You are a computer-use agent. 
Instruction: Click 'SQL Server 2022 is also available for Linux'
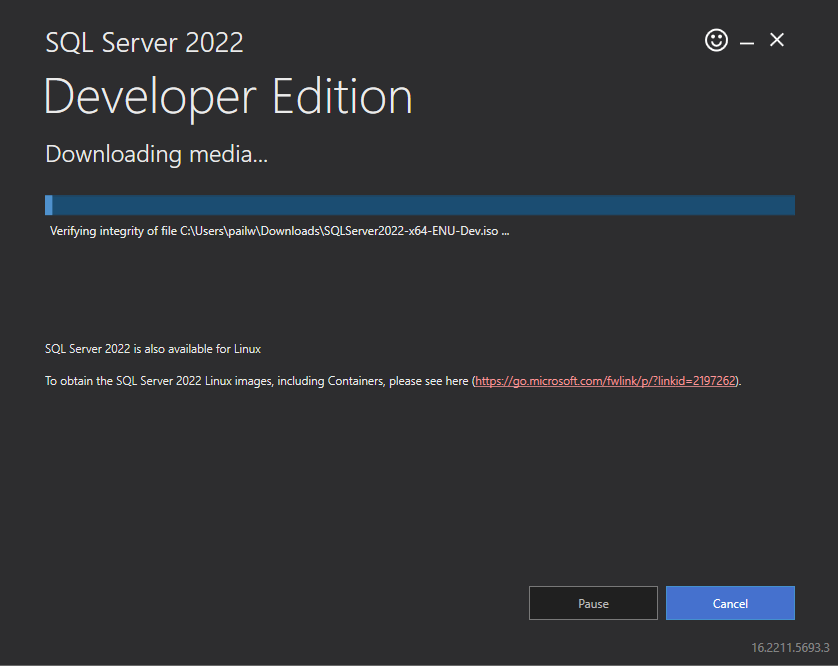[x=153, y=349]
